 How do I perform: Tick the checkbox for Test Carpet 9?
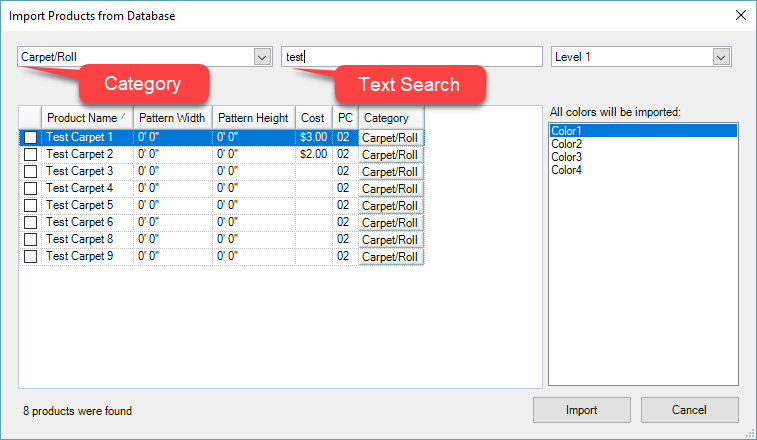point(30,256)
